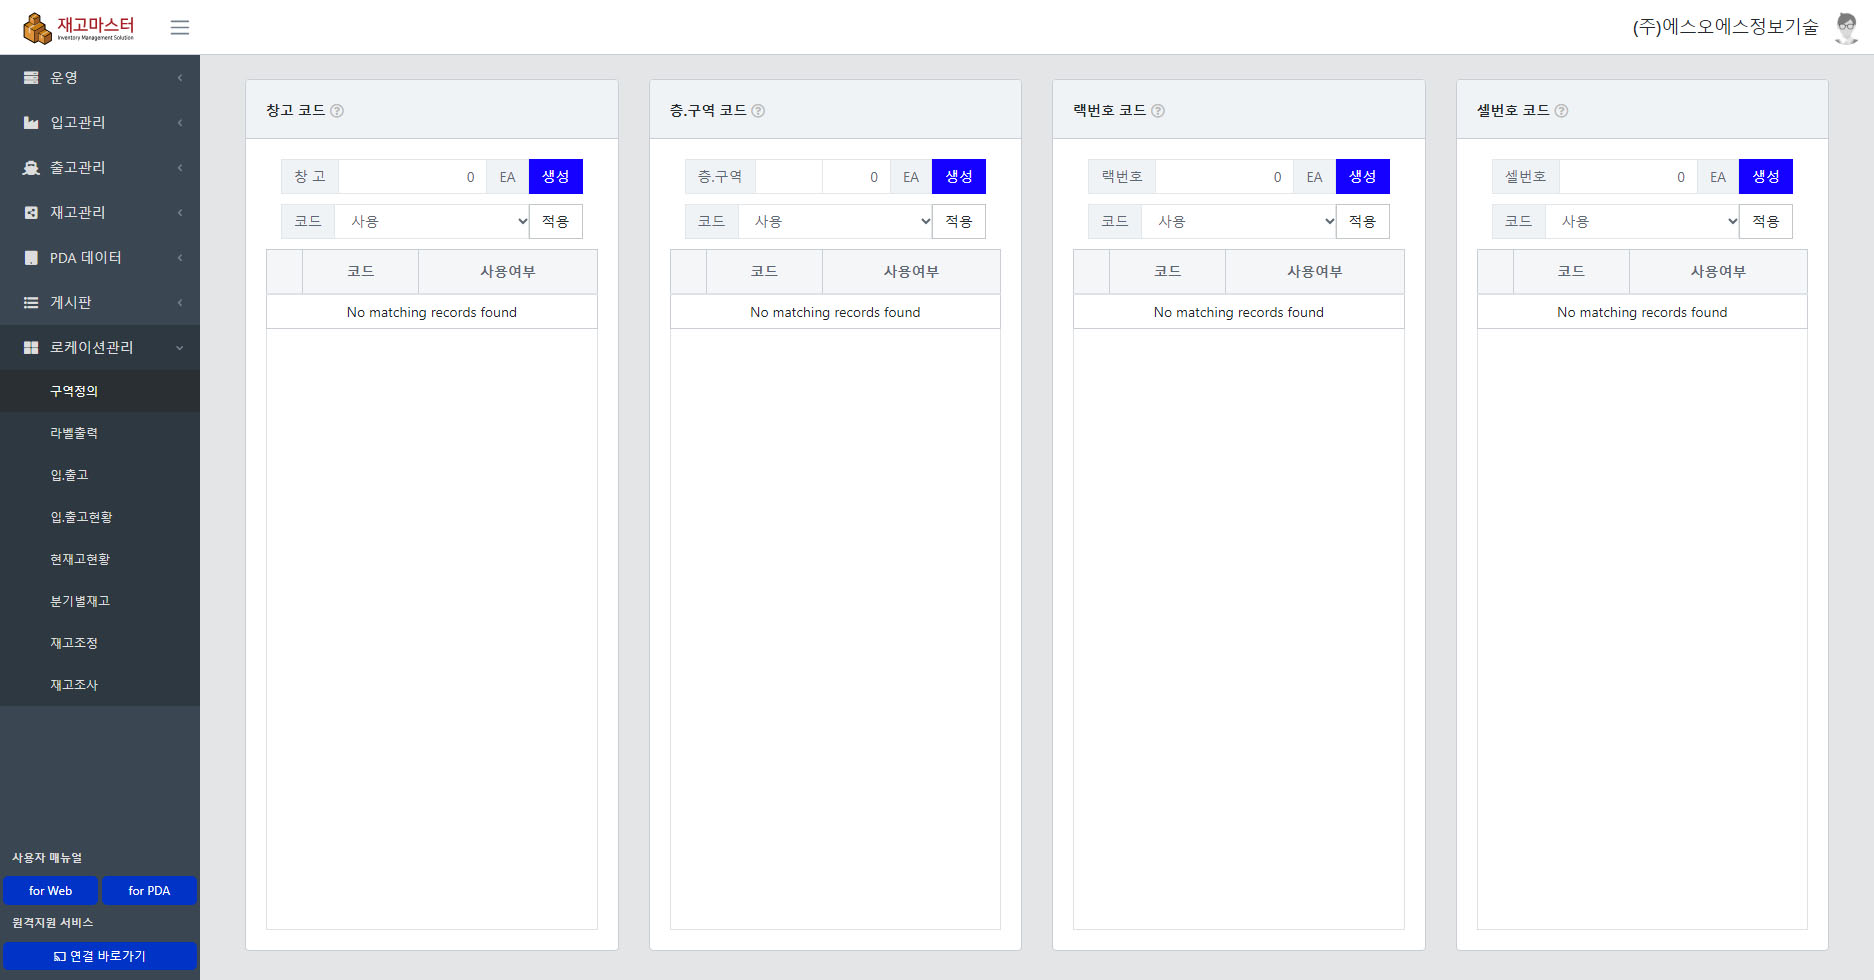Image resolution: width=1874 pixels, height=980 pixels.
Task: Open help icon beside 셀번호 코드
Action: [1562, 111]
